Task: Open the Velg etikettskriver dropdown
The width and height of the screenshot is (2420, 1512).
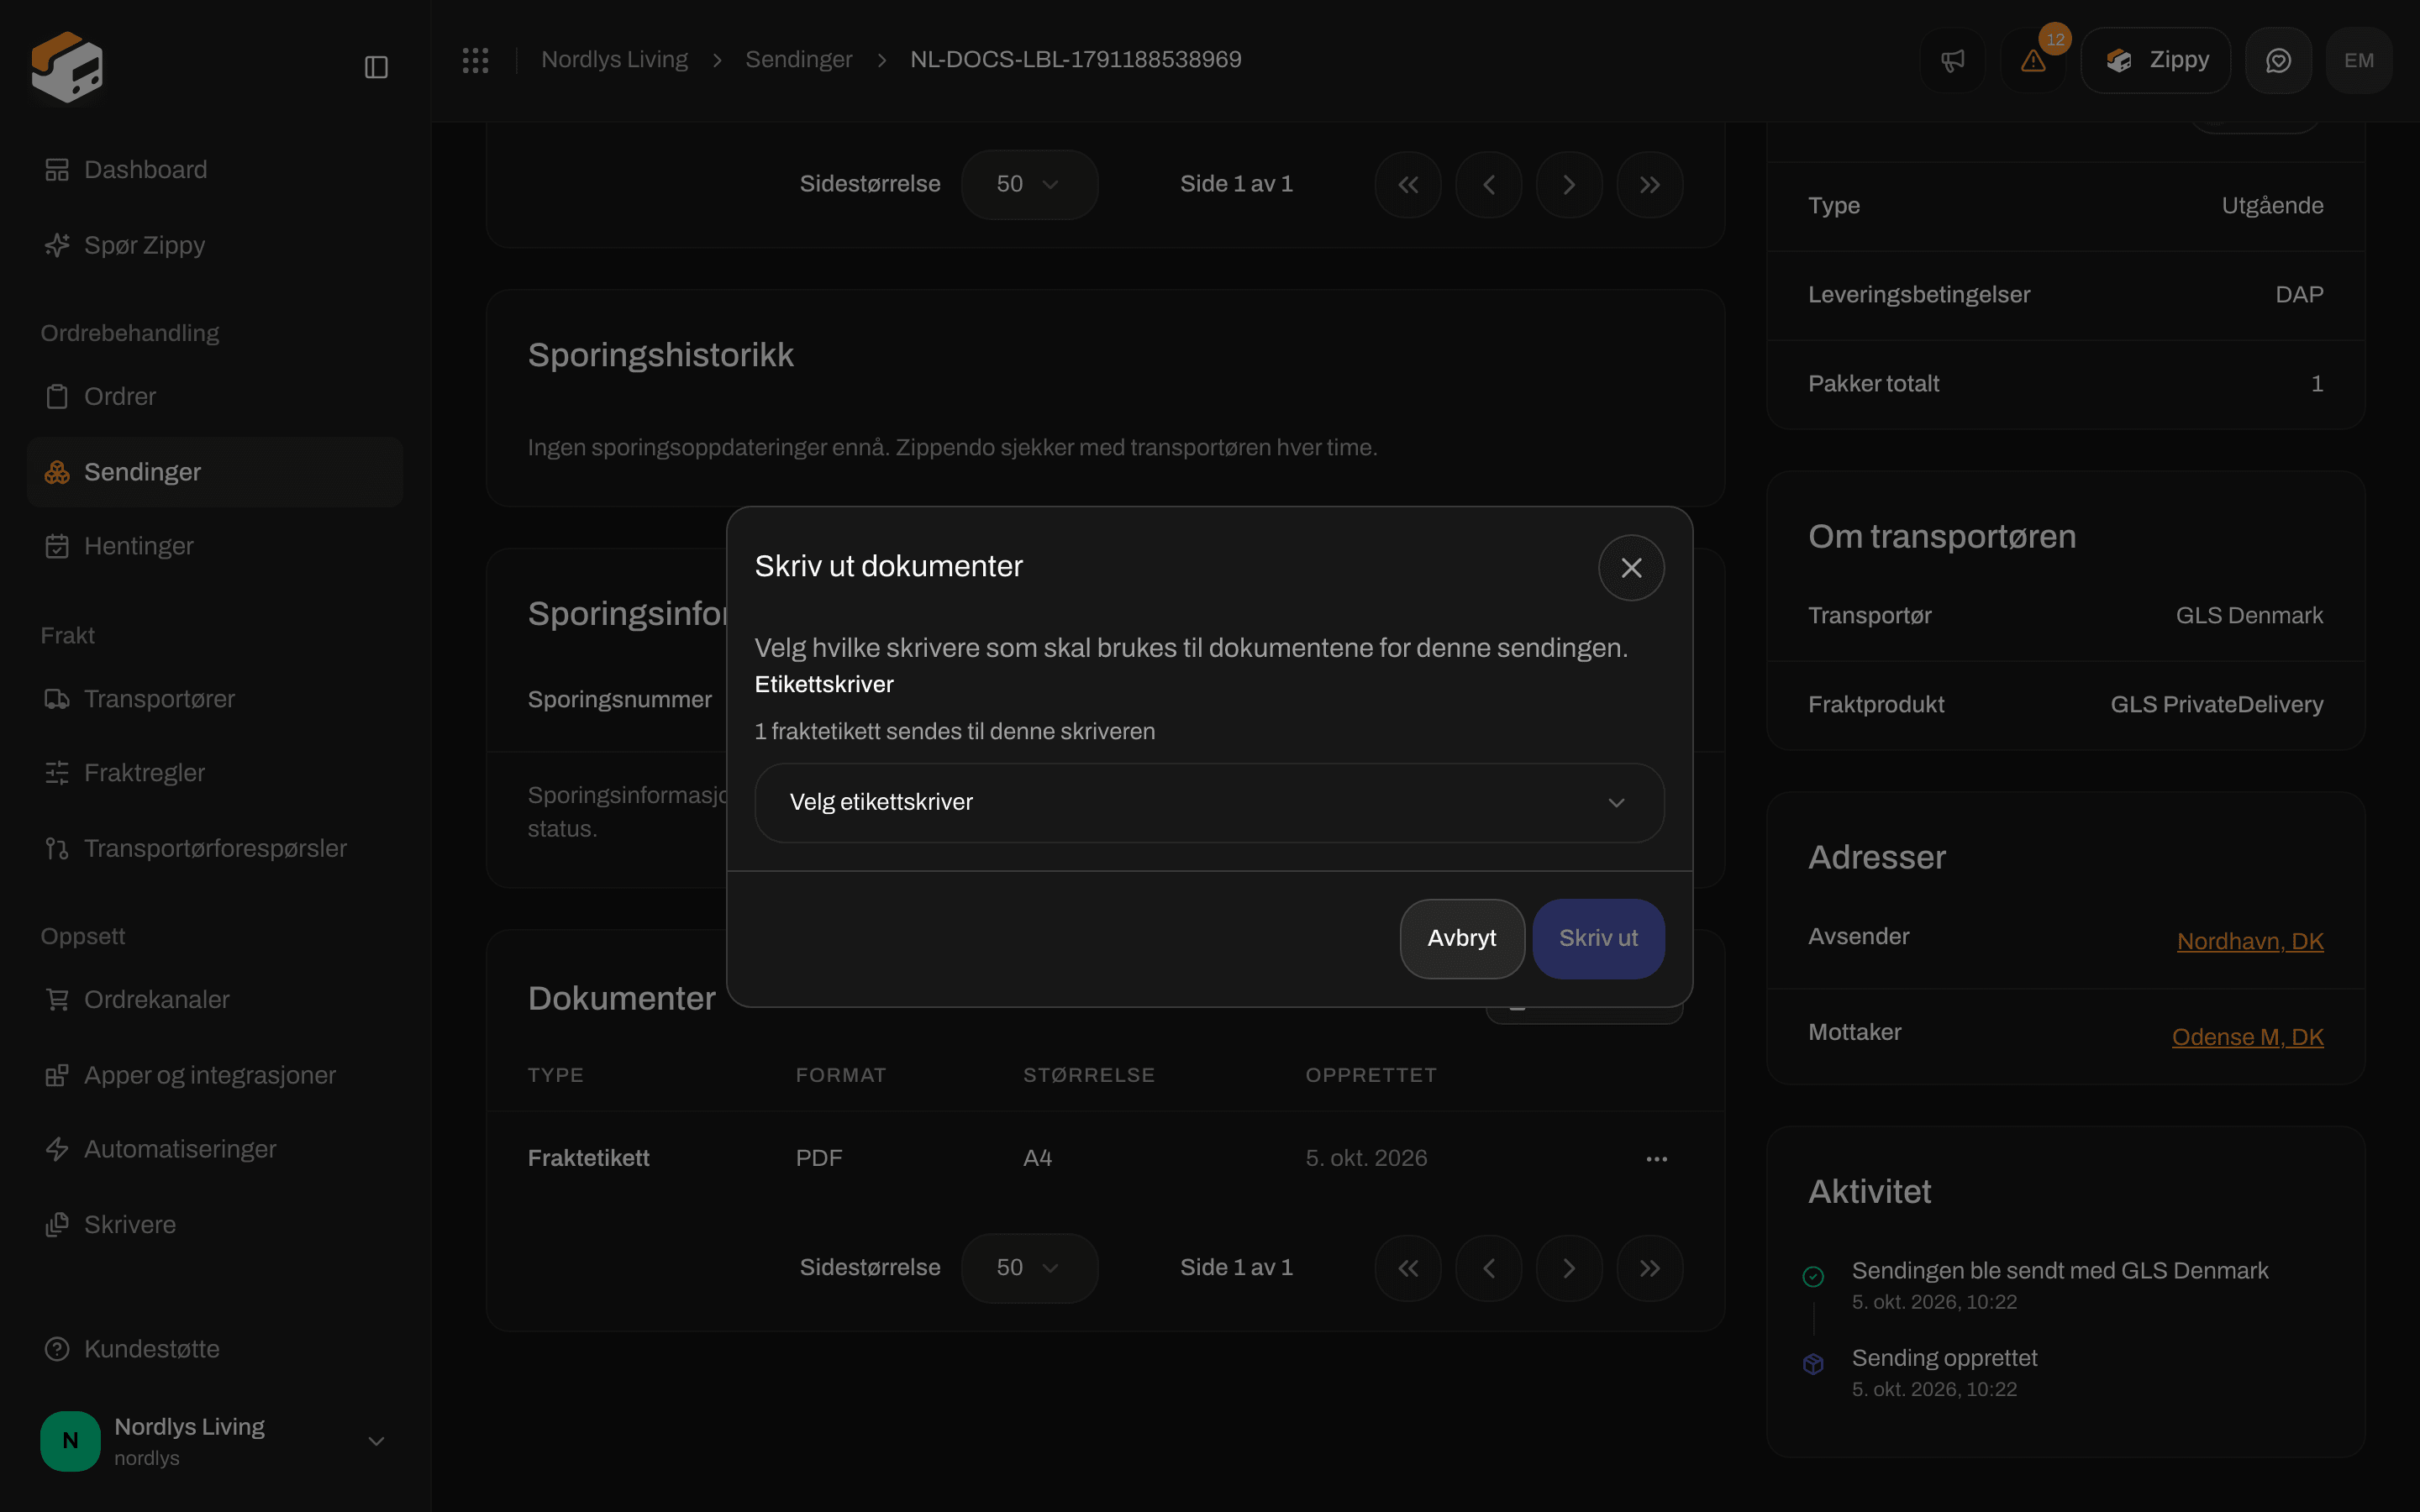Action: [1209, 803]
